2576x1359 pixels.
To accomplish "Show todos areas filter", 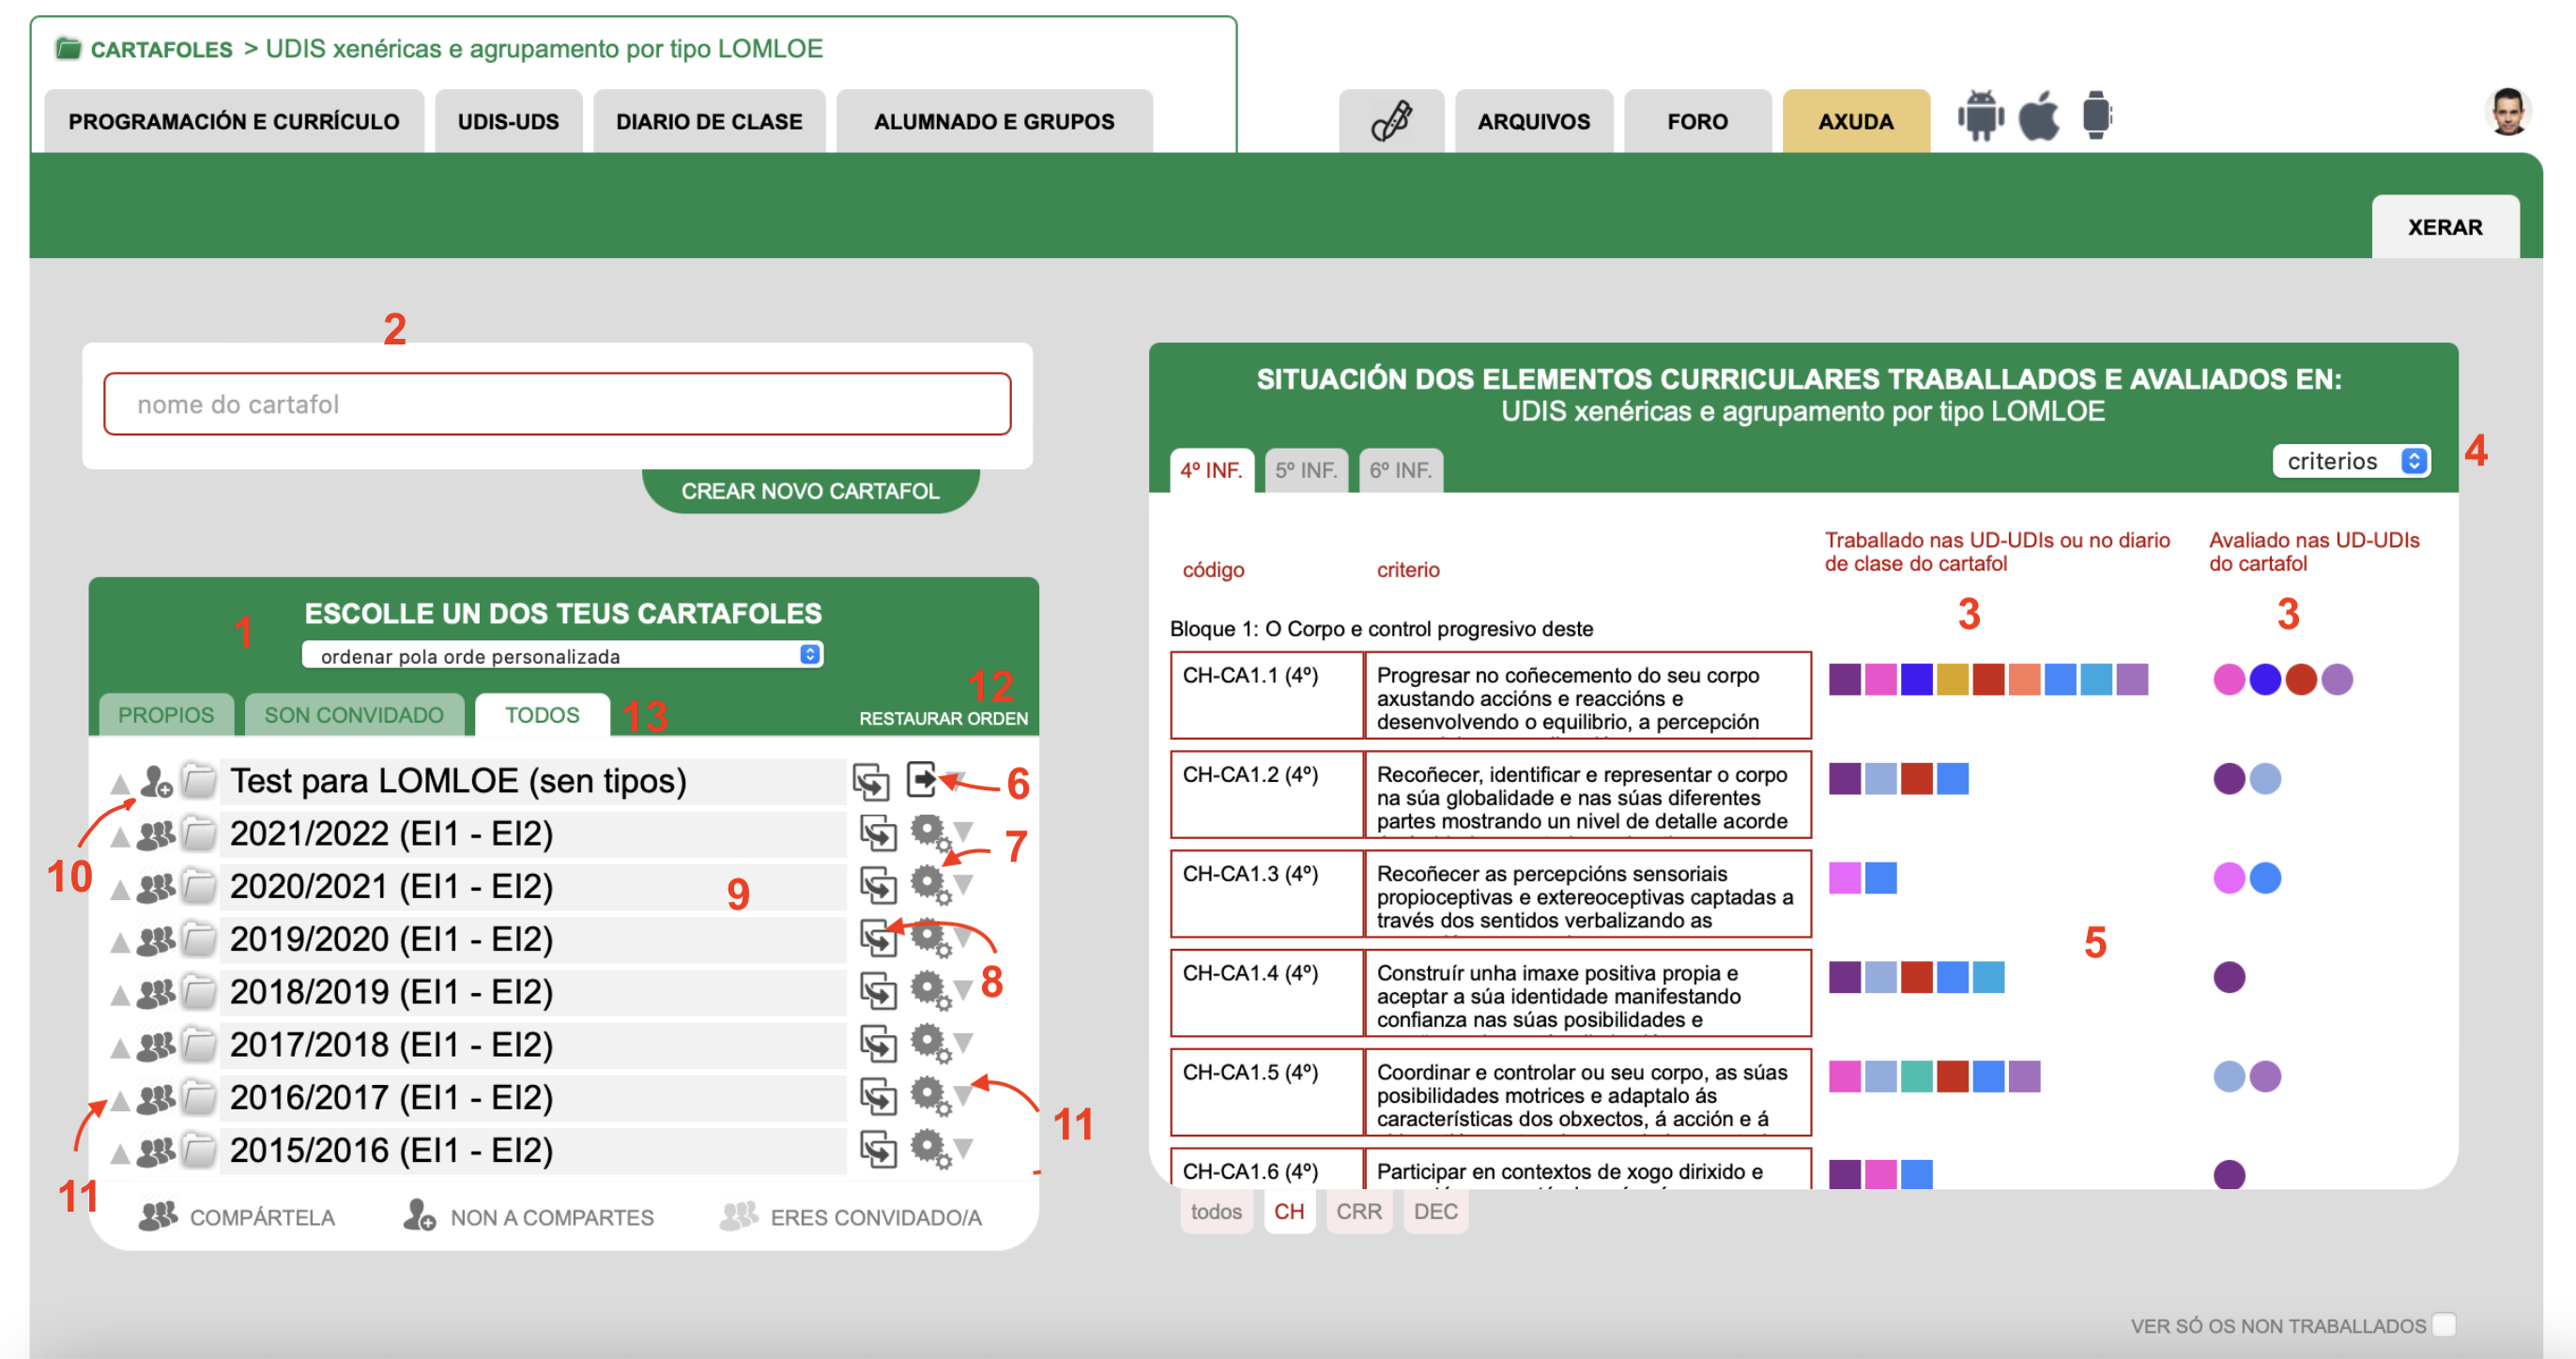I will point(1216,1211).
